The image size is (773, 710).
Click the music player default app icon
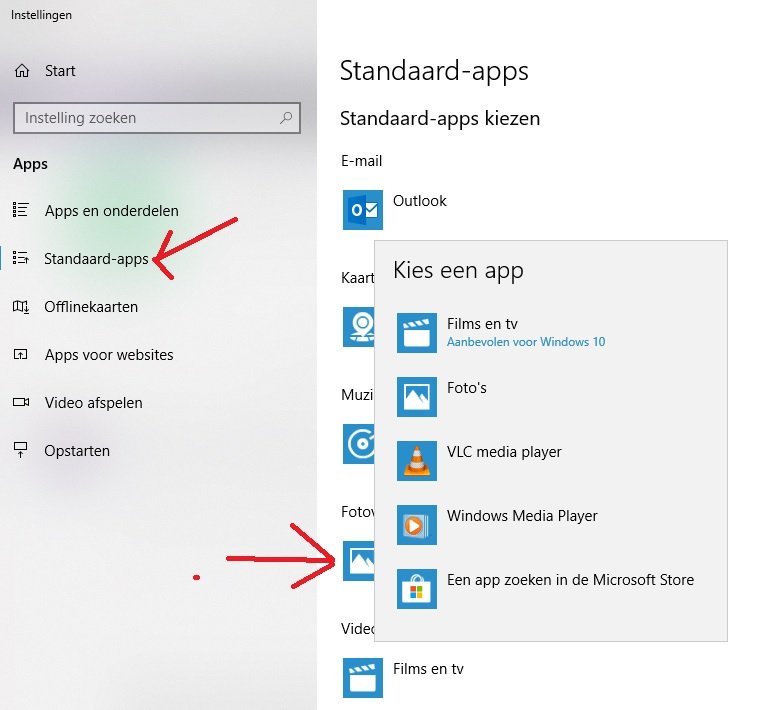pos(358,444)
